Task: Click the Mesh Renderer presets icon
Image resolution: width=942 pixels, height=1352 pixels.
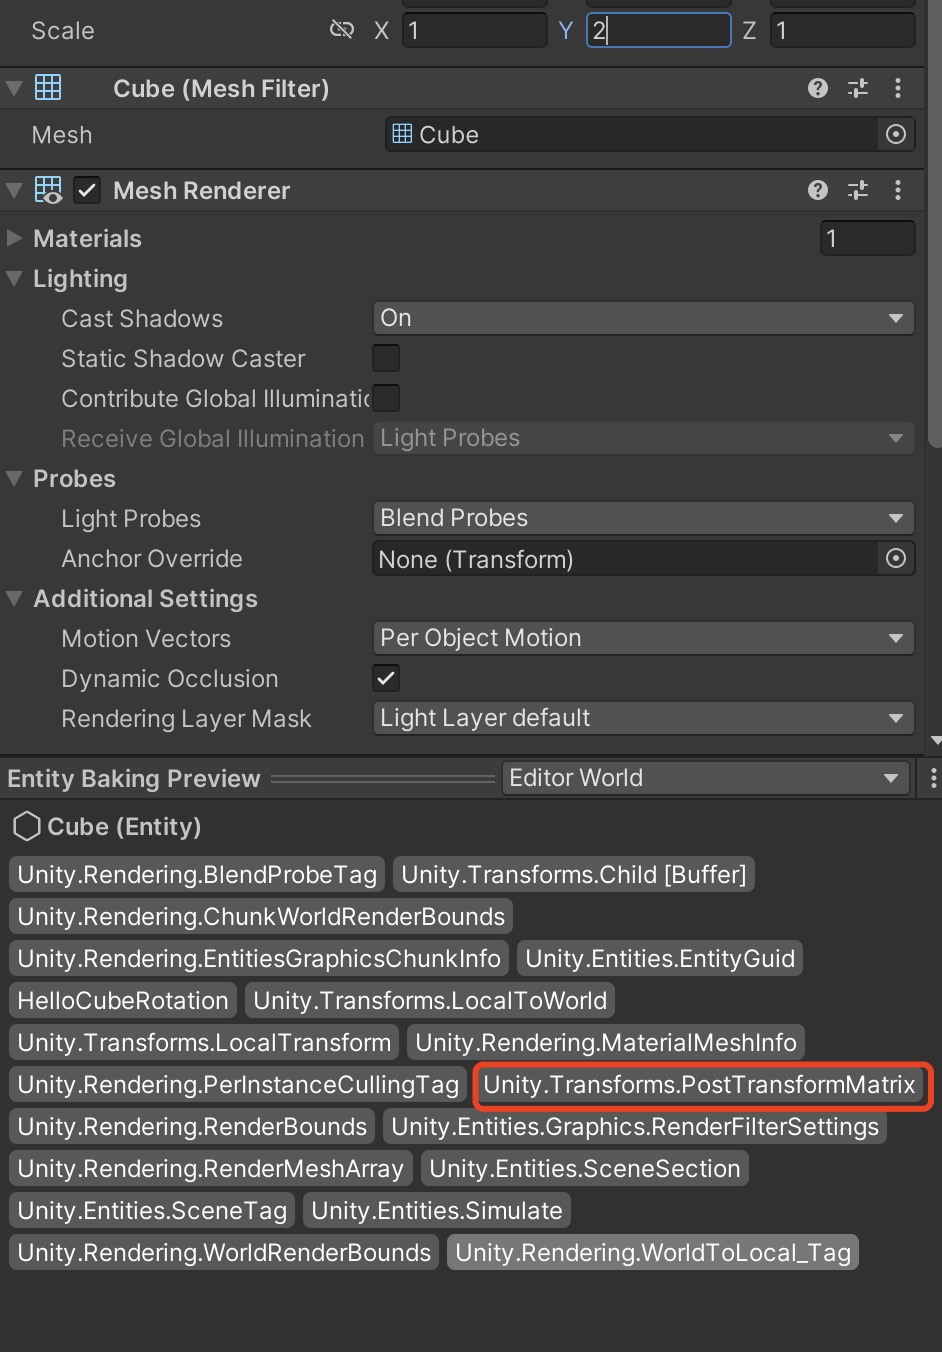Action: coord(857,190)
